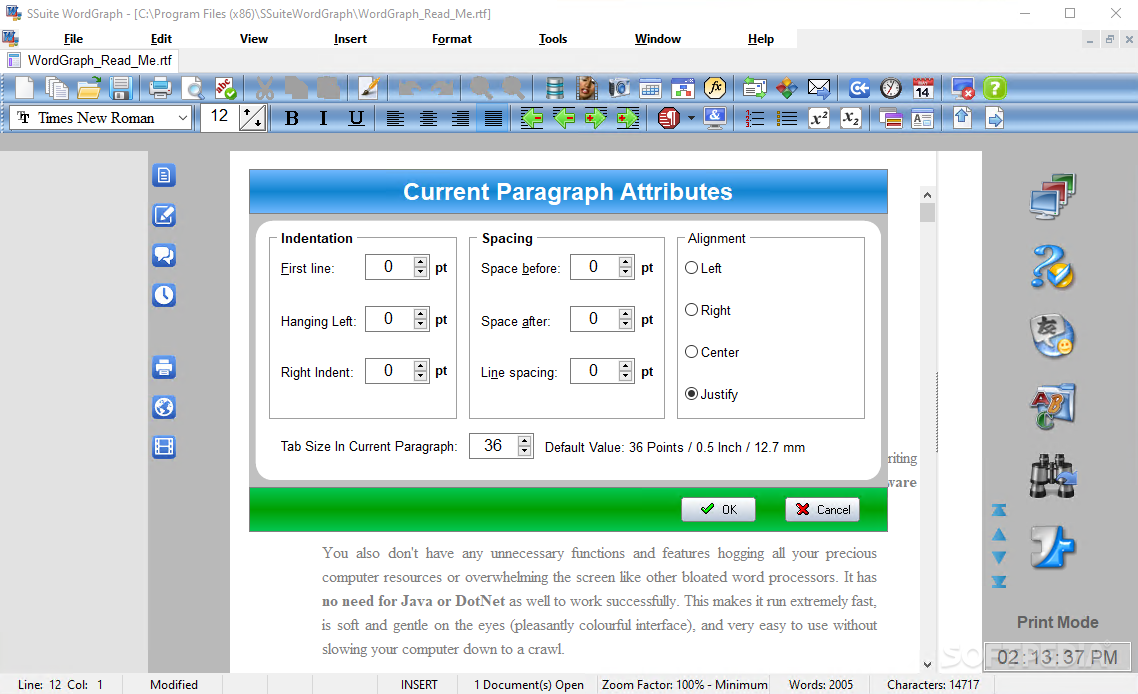Open the clock time icon

point(891,89)
